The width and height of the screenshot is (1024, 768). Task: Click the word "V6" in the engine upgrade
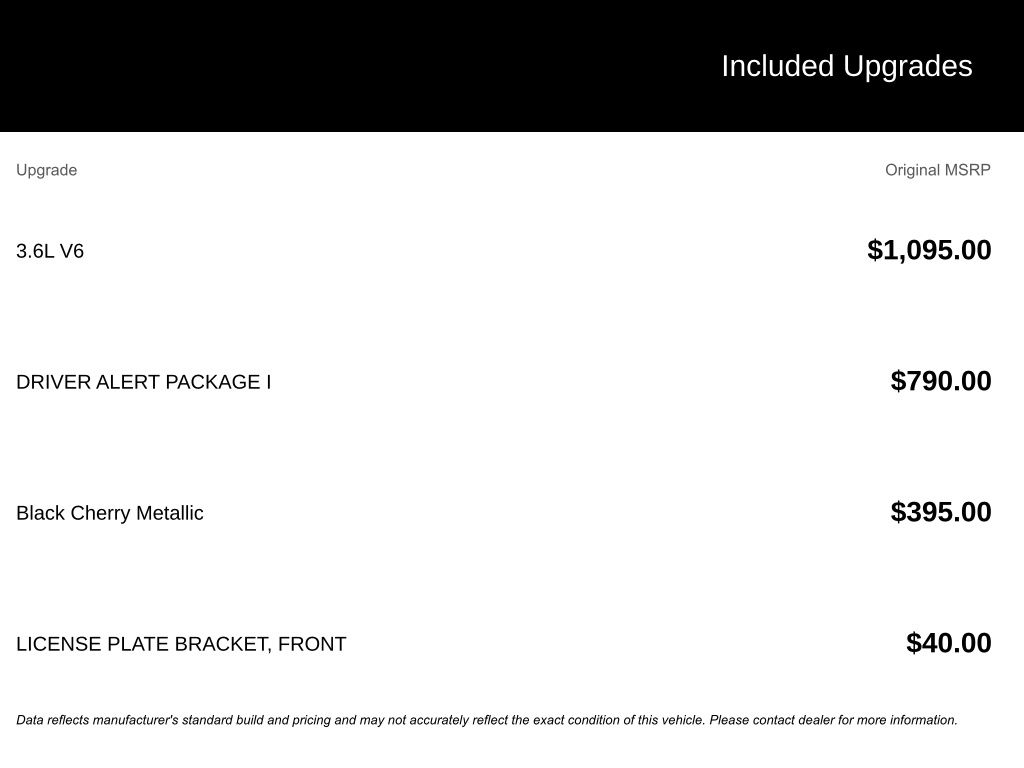tap(72, 251)
